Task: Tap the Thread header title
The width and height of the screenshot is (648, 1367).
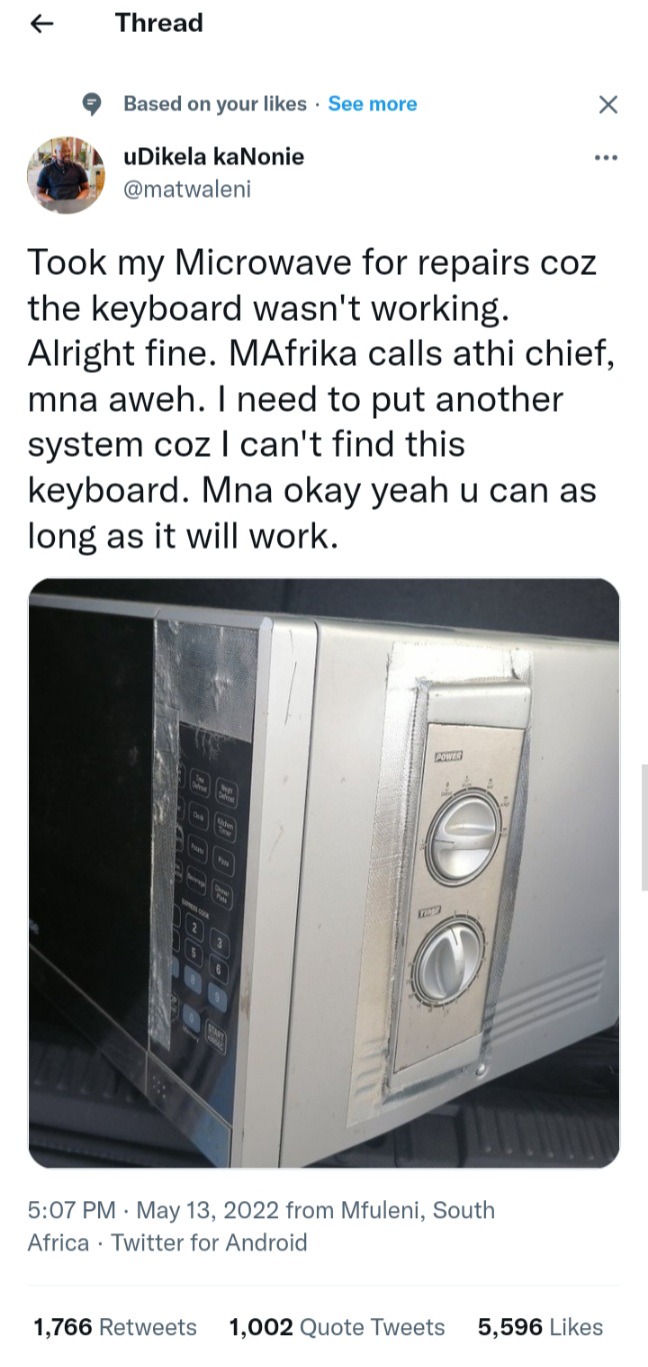Action: coord(159,23)
